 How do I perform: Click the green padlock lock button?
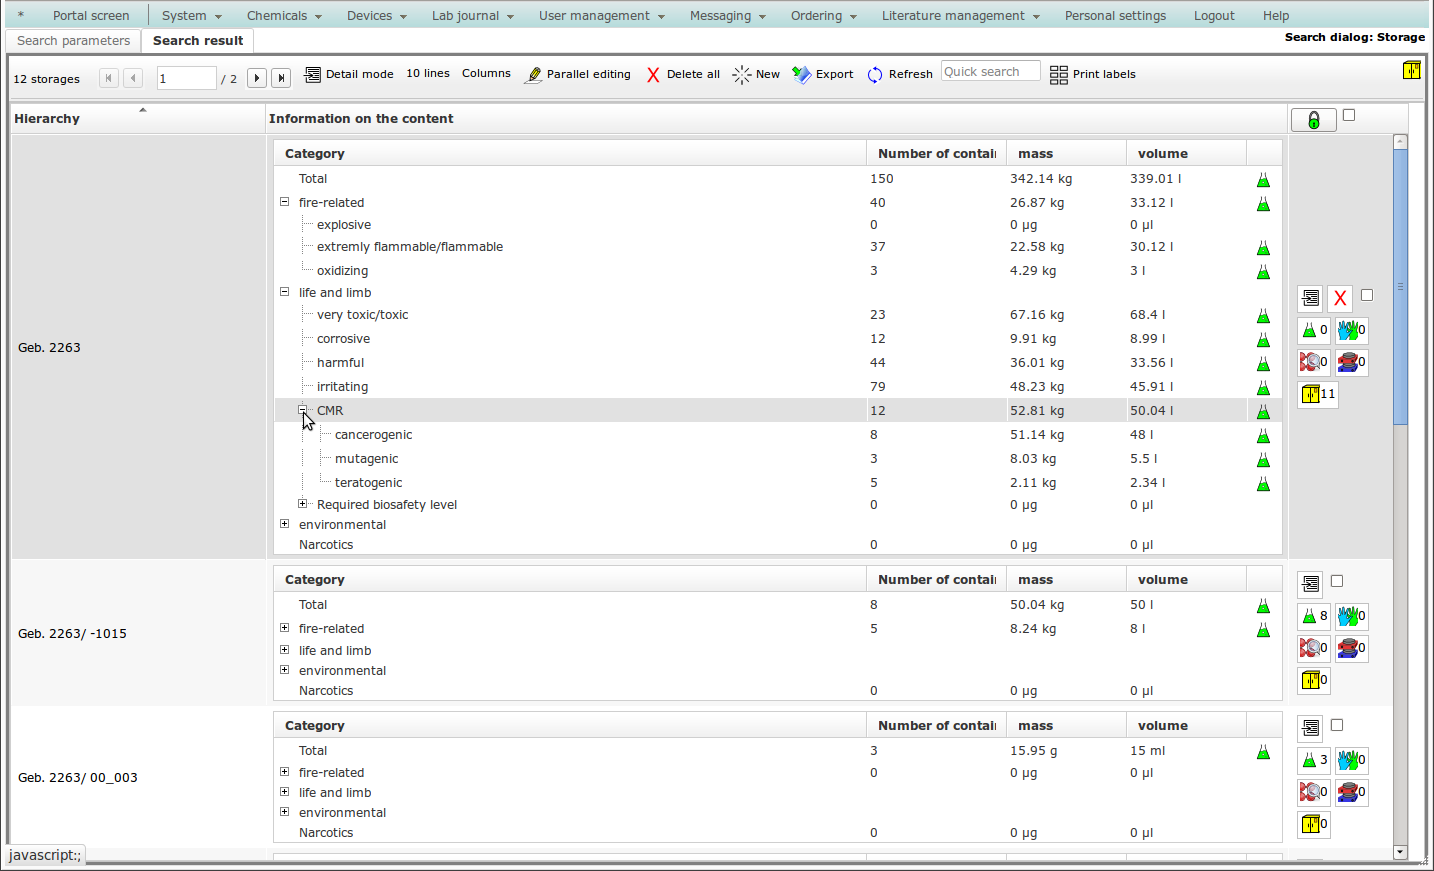pyautogui.click(x=1313, y=120)
